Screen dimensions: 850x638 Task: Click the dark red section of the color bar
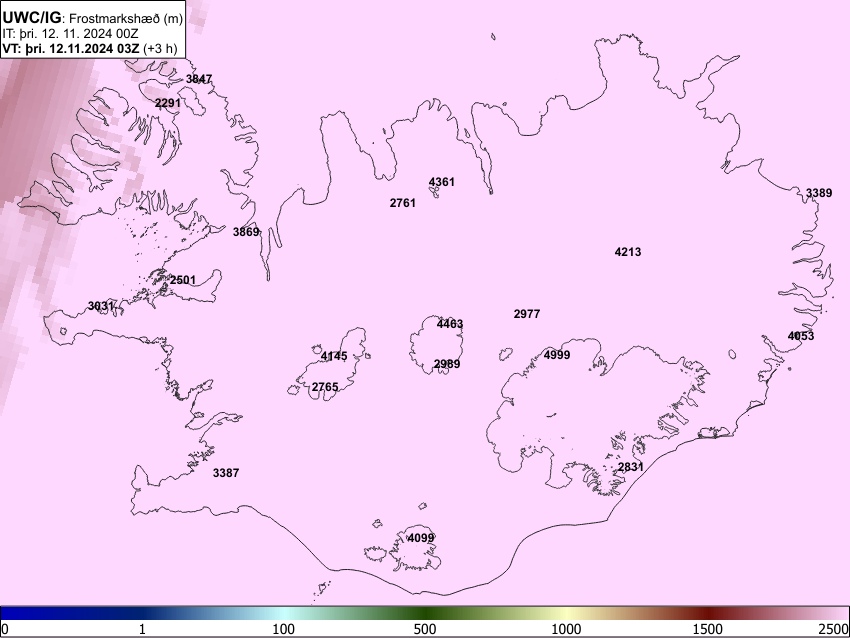708,614
